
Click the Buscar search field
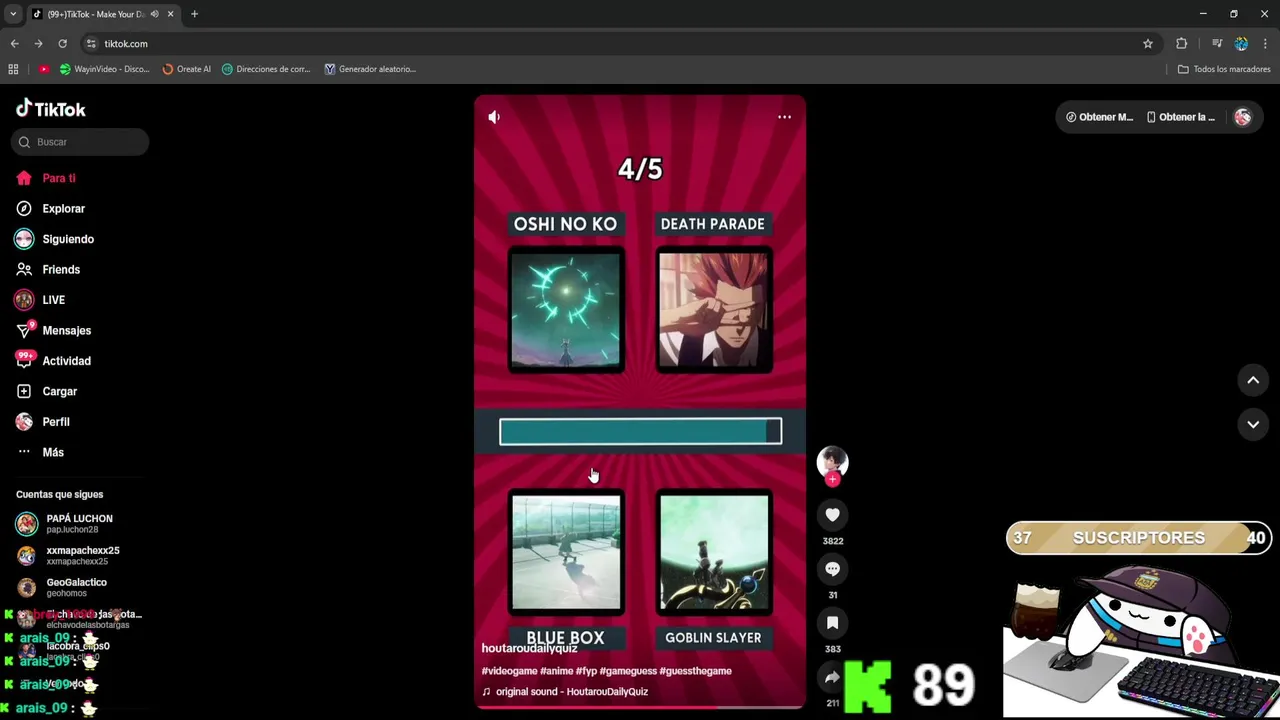pos(80,142)
